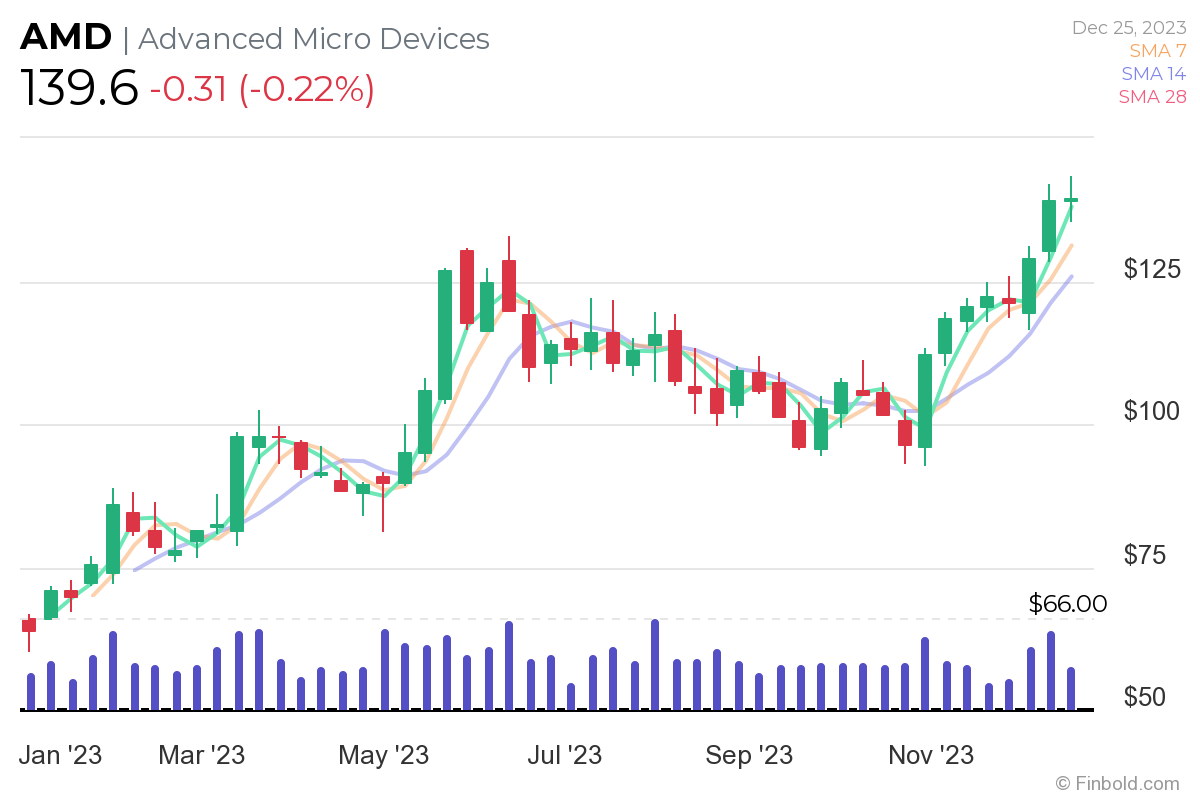
Task: Select the AMD ticker symbol
Action: [66, 37]
